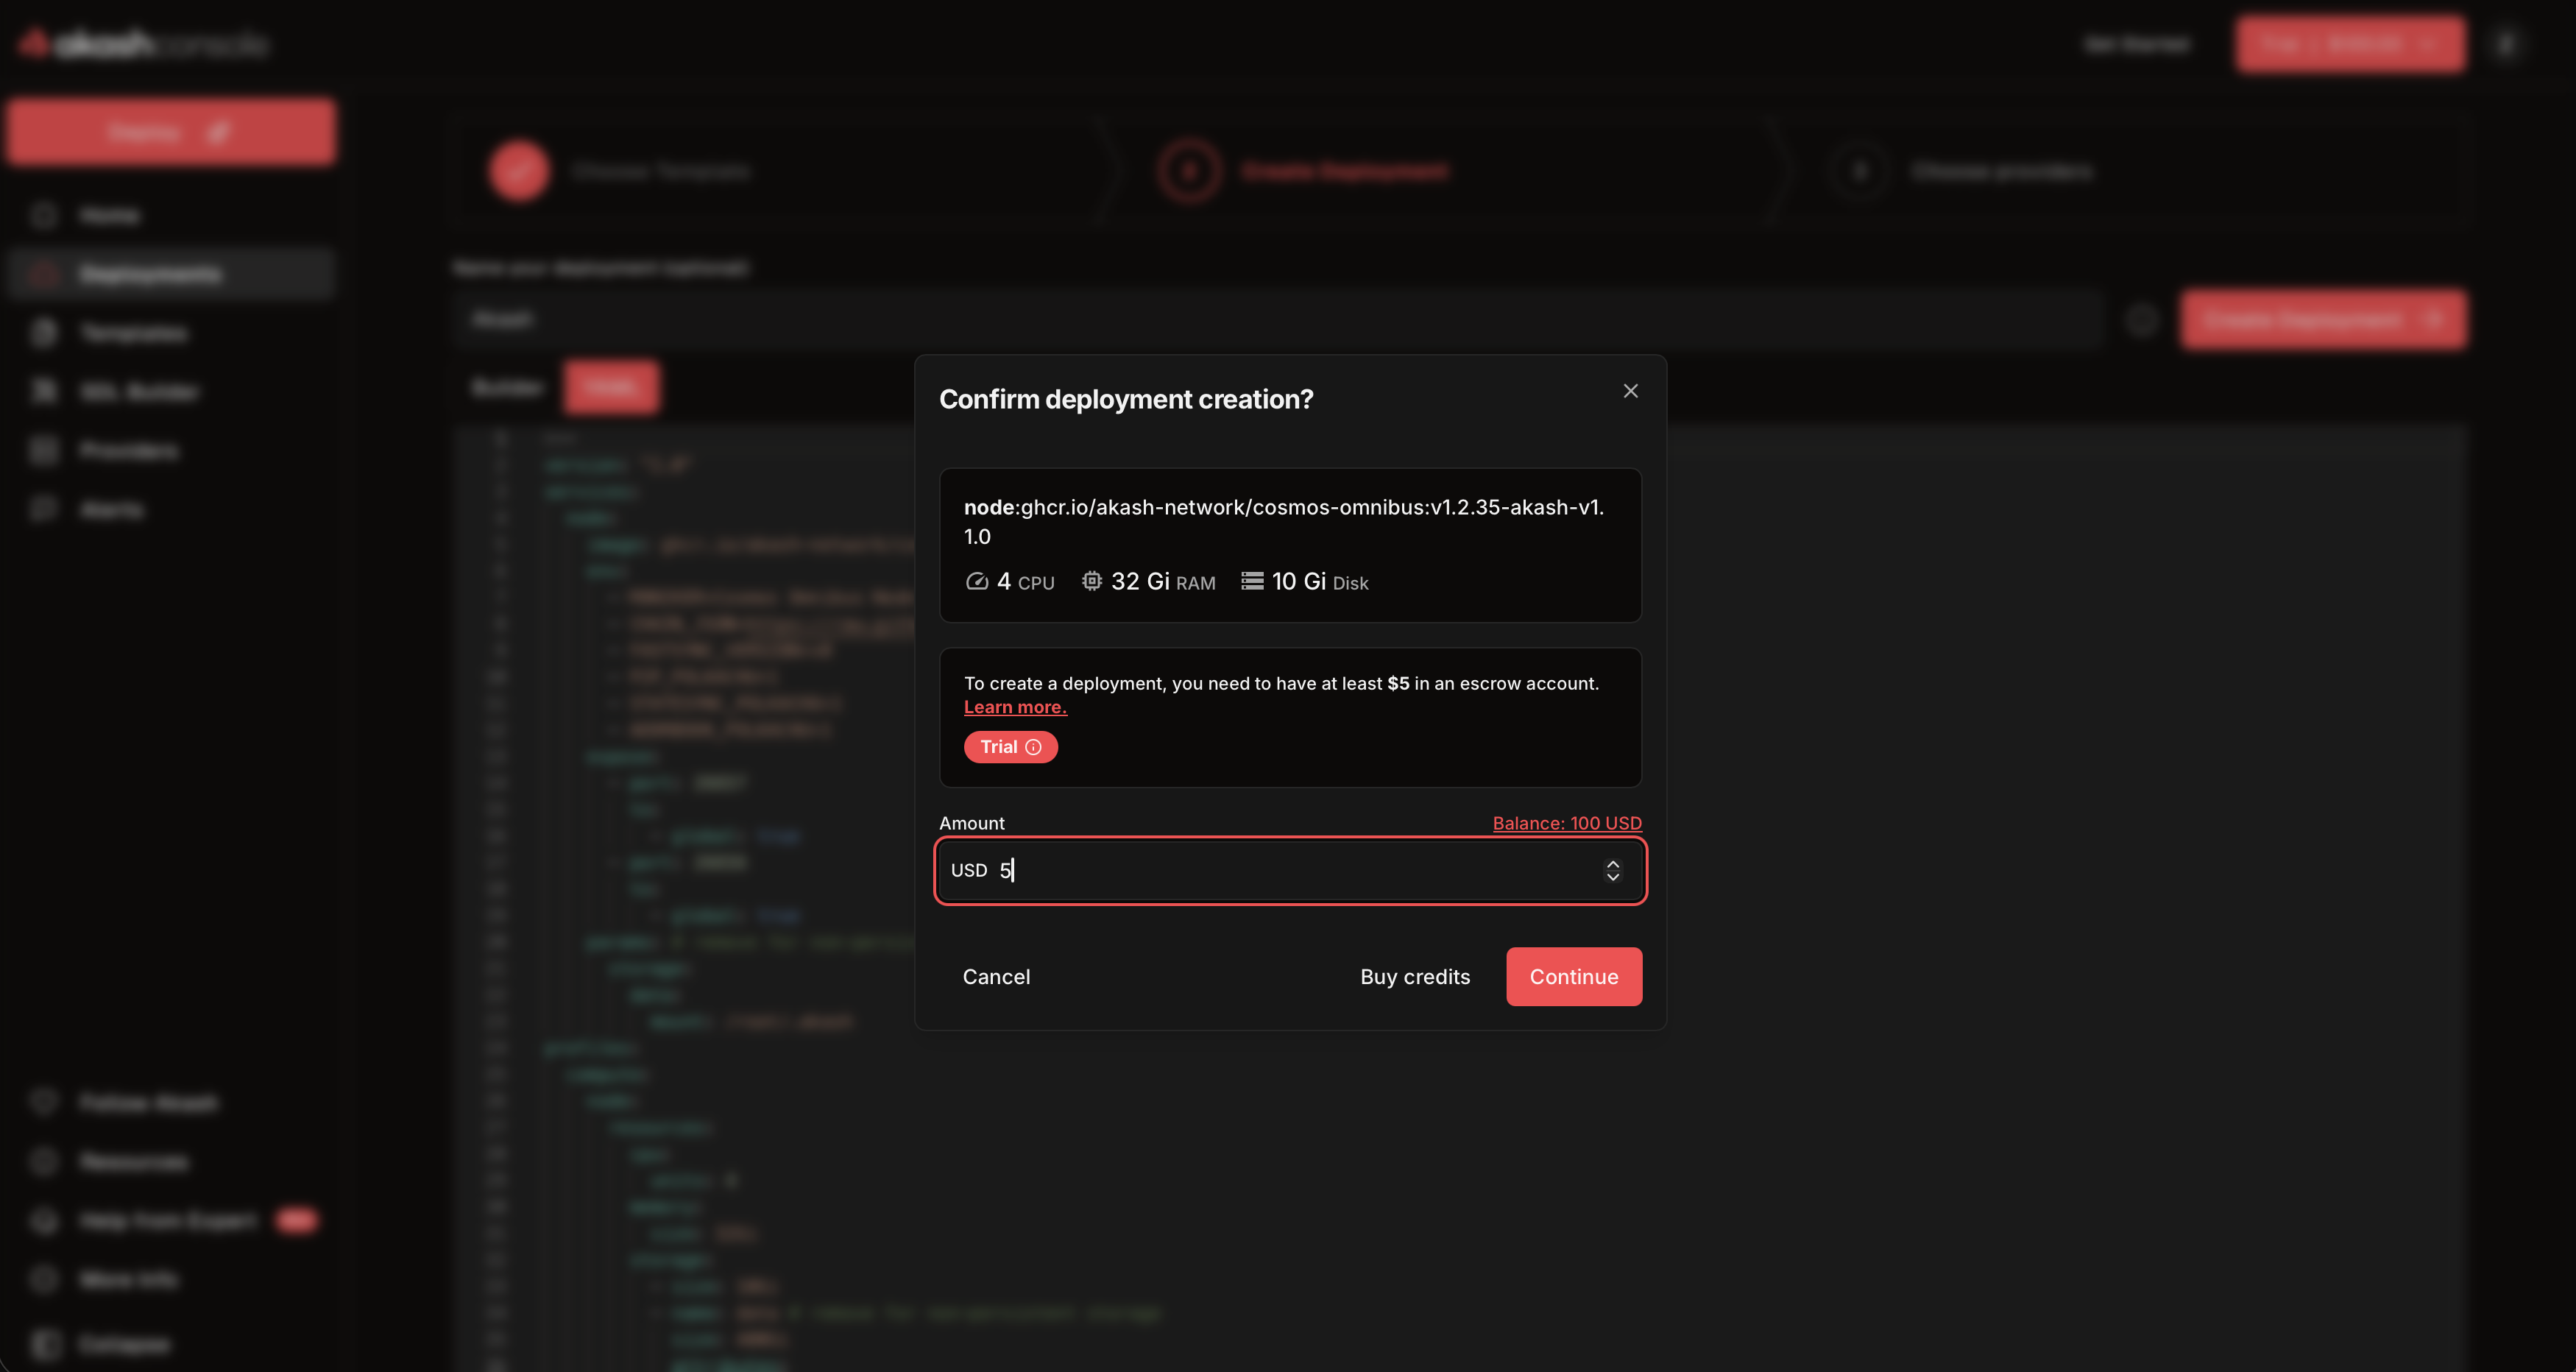This screenshot has height=1372, width=2576.
Task: Click the Templates sidebar icon
Action: pos(44,333)
